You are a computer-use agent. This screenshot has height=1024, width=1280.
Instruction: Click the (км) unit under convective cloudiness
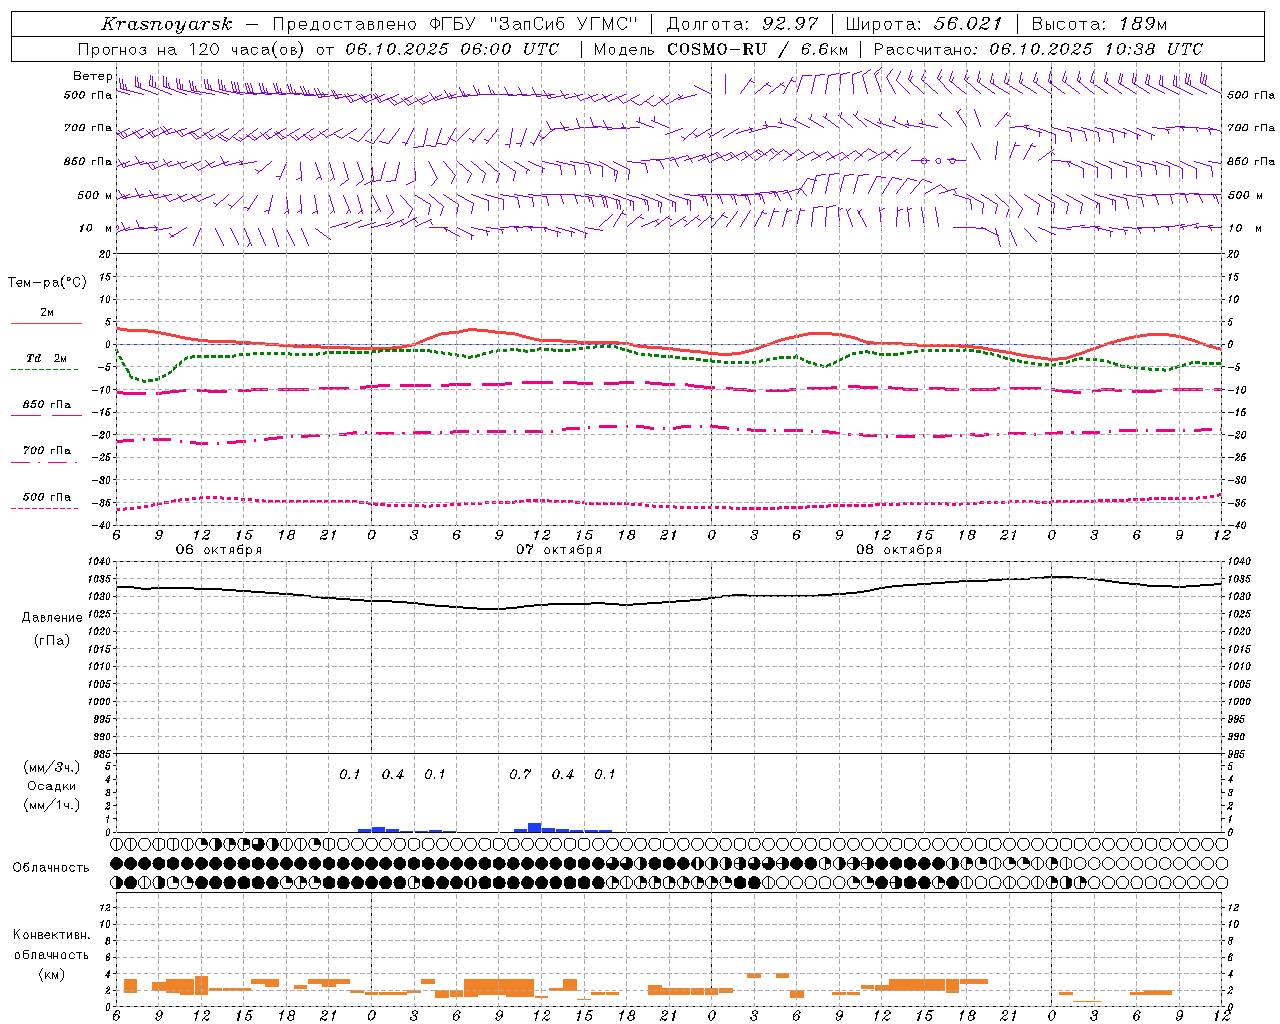52,974
